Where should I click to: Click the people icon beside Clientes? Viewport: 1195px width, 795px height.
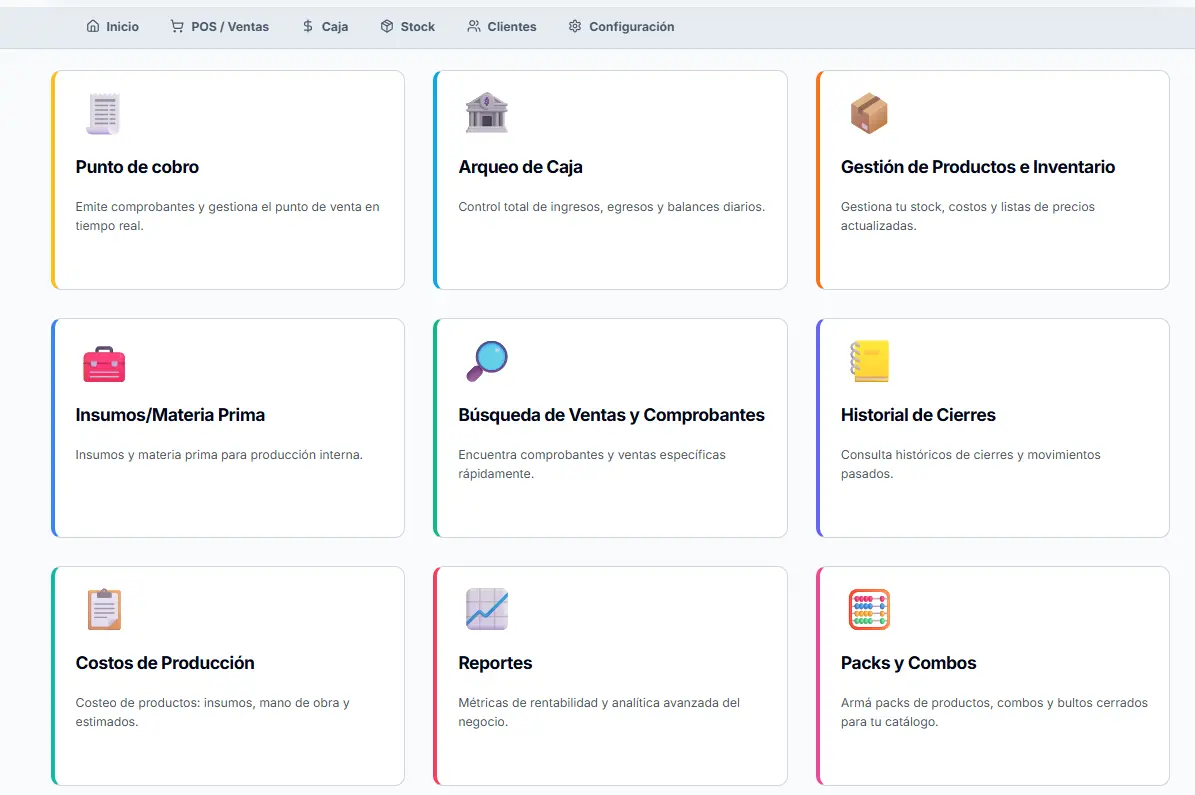tap(474, 26)
